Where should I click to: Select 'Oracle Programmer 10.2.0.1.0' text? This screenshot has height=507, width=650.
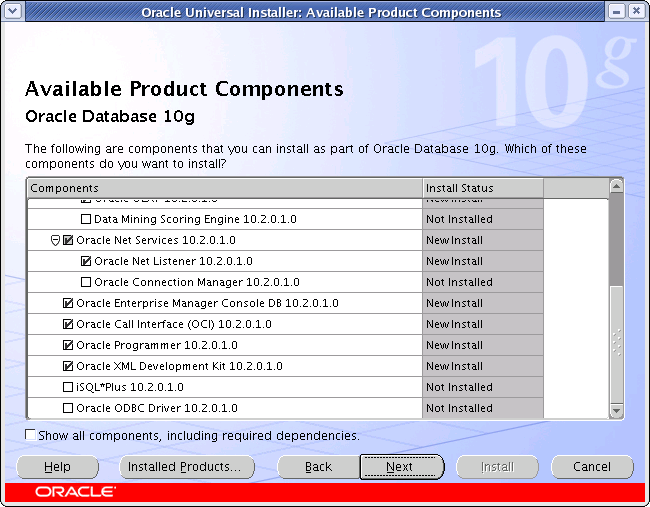[x=157, y=345]
